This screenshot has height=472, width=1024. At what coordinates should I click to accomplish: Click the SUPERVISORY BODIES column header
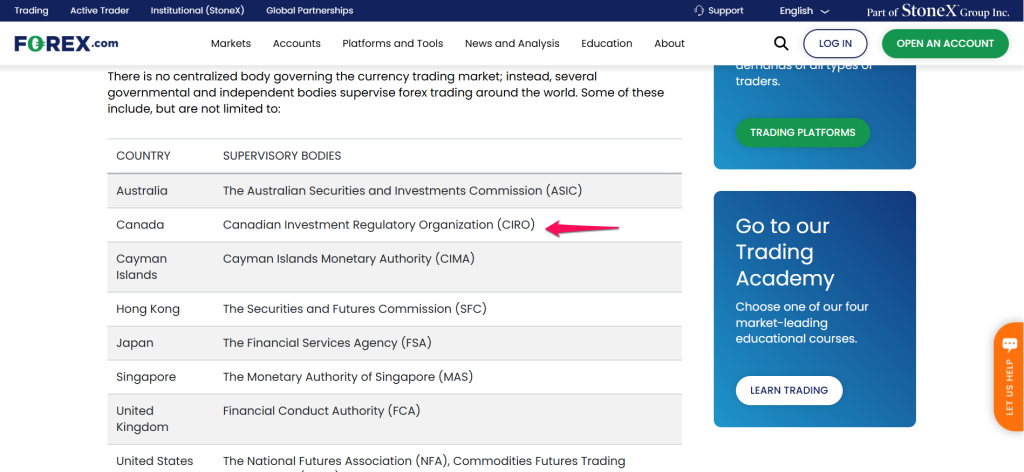pyautogui.click(x=282, y=156)
